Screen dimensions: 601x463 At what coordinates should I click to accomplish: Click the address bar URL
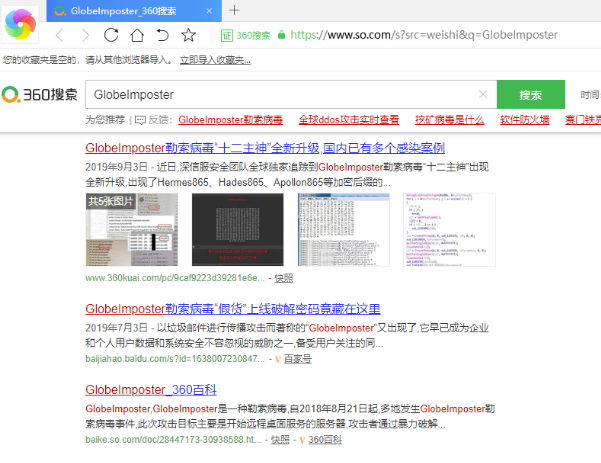pyautogui.click(x=424, y=35)
